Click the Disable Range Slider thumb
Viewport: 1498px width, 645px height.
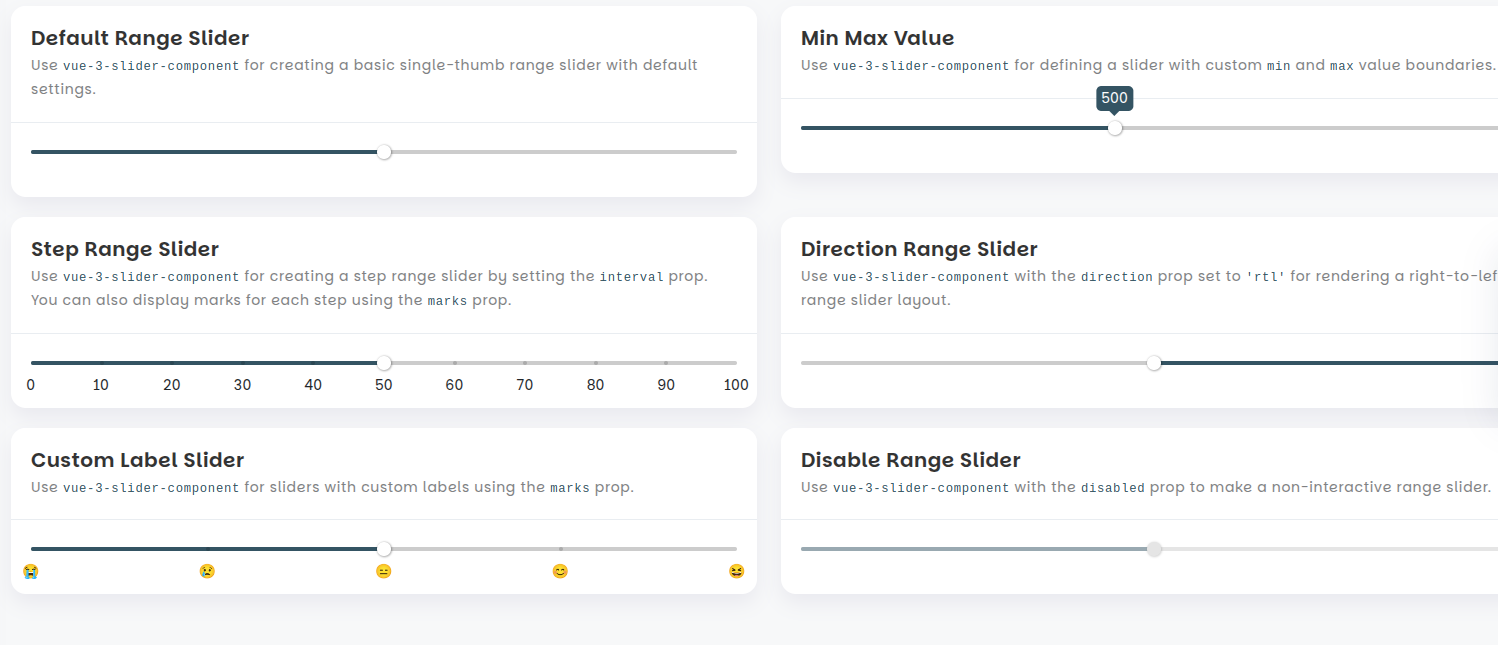point(1154,549)
